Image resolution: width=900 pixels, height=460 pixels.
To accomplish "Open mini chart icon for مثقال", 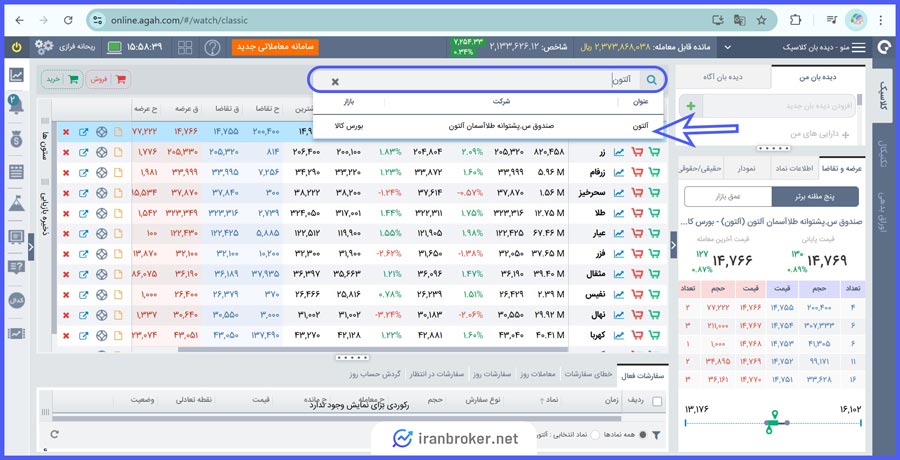I will click(x=619, y=275).
